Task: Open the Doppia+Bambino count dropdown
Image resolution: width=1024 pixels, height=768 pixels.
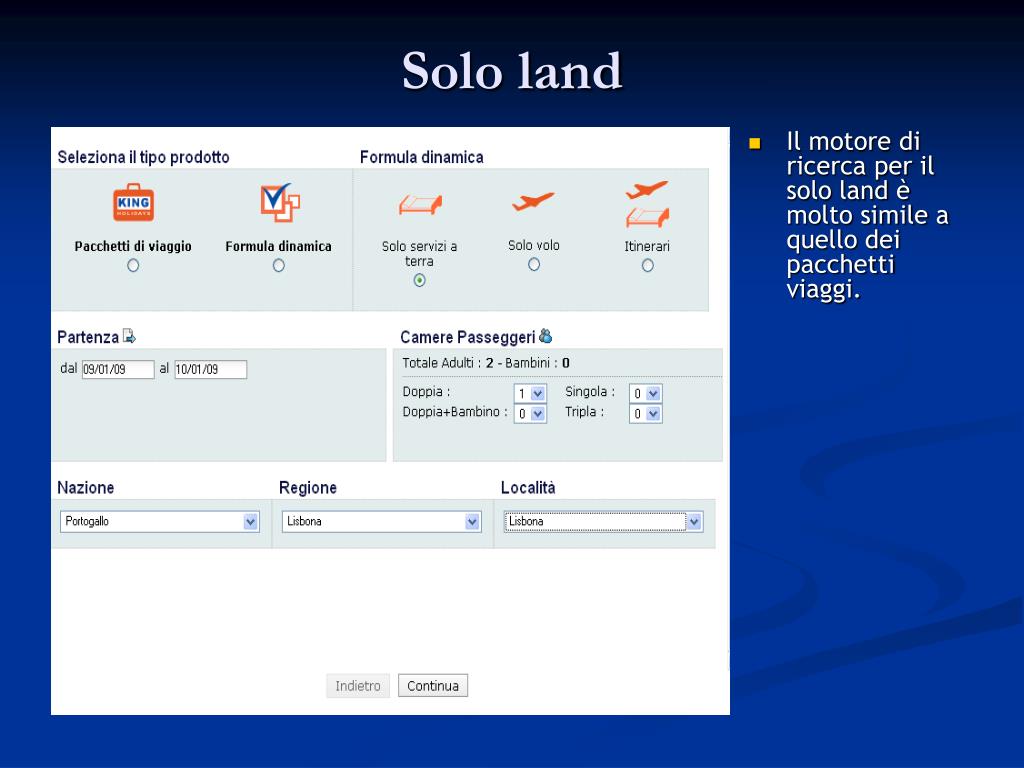Action: click(x=530, y=413)
